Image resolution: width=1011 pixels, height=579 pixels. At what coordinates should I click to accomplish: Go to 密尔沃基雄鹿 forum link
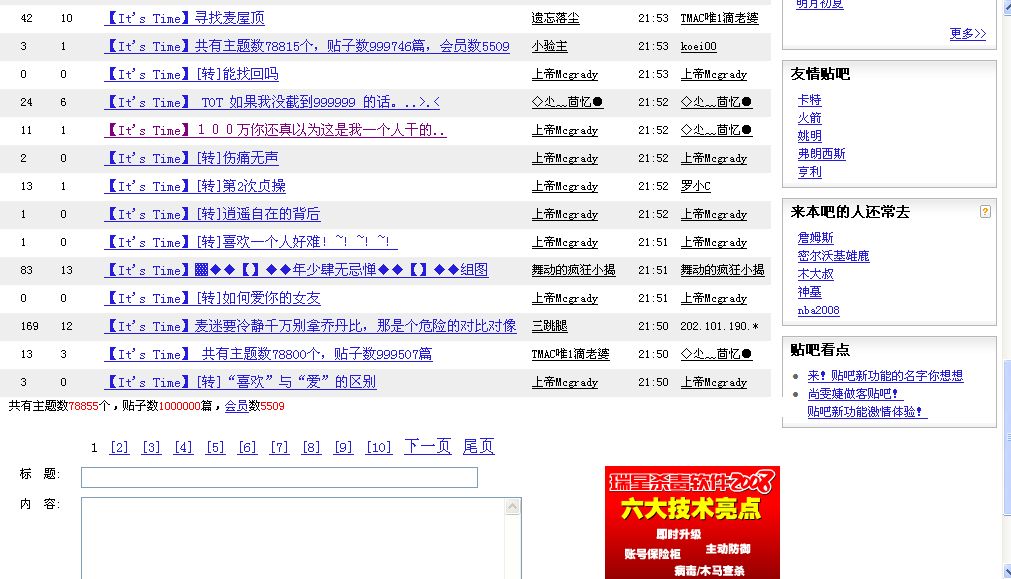point(833,256)
